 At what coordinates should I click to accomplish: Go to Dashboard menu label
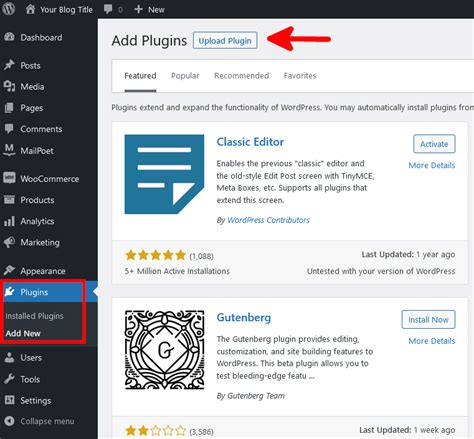pyautogui.click(x=41, y=37)
